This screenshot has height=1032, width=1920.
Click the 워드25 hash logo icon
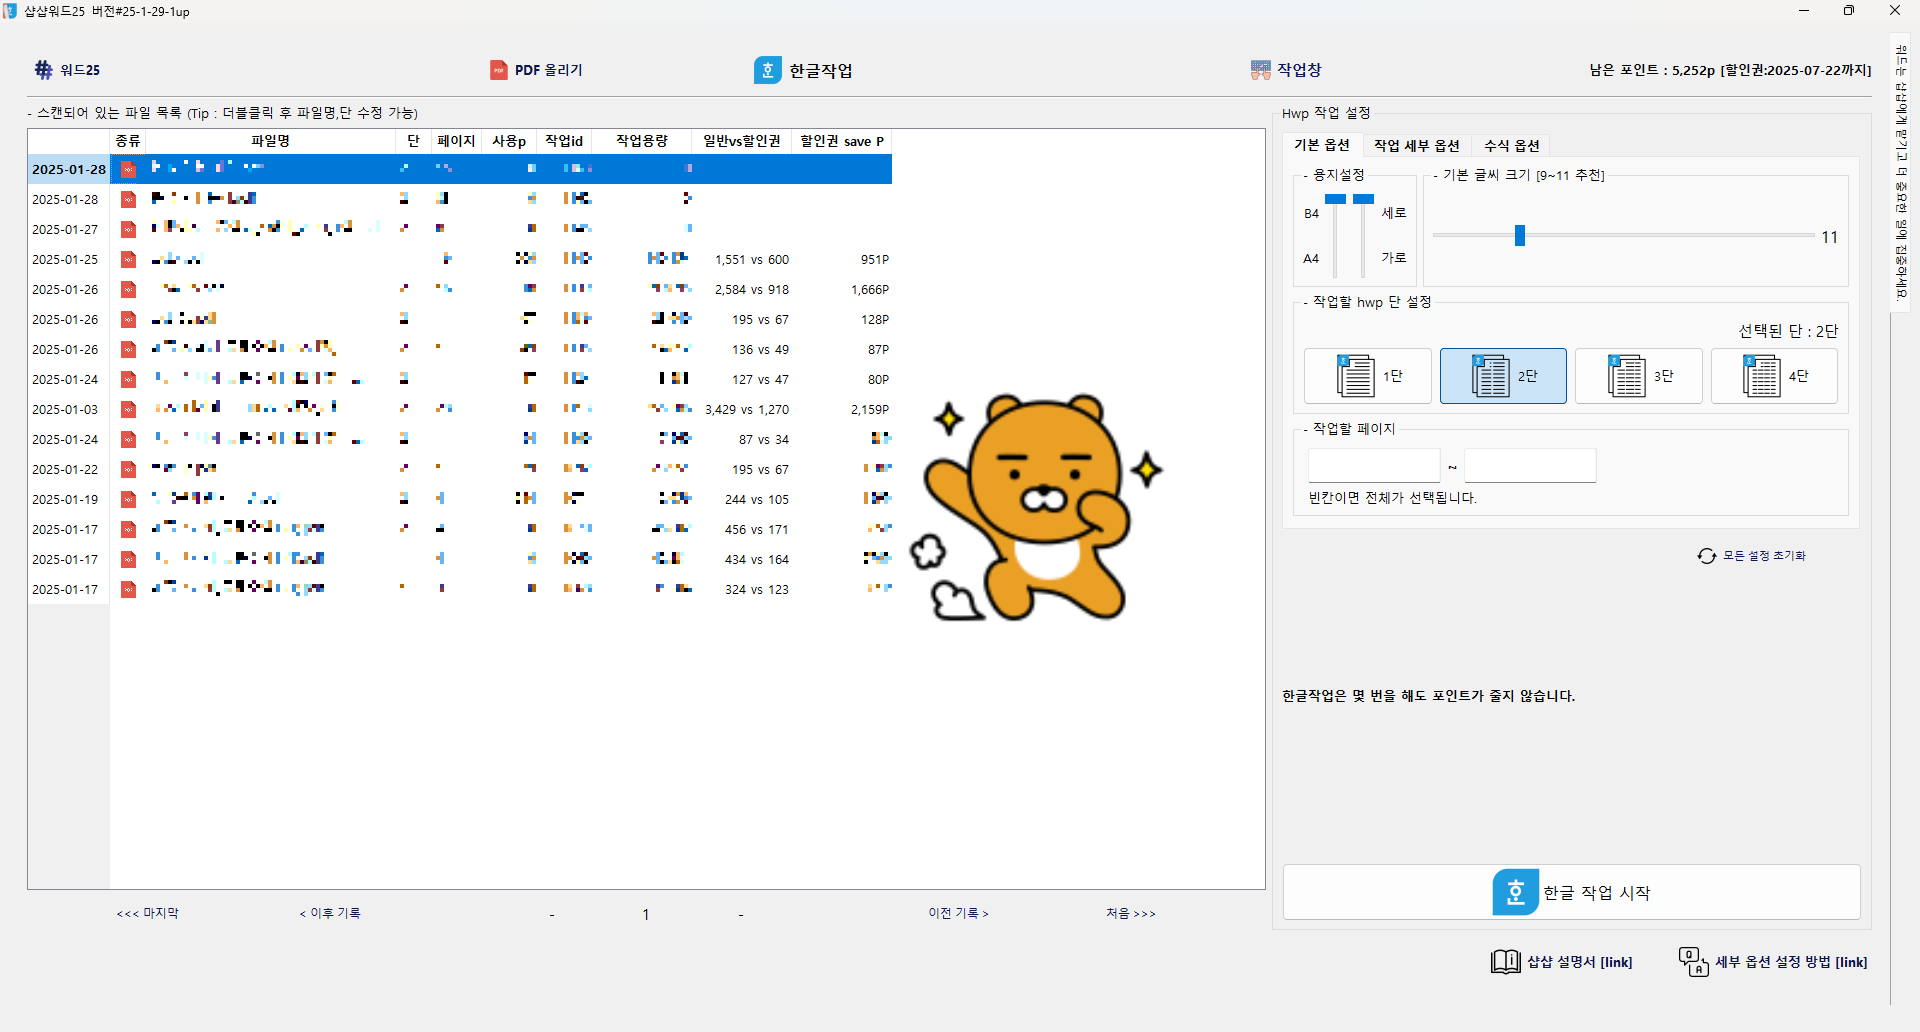click(x=44, y=70)
